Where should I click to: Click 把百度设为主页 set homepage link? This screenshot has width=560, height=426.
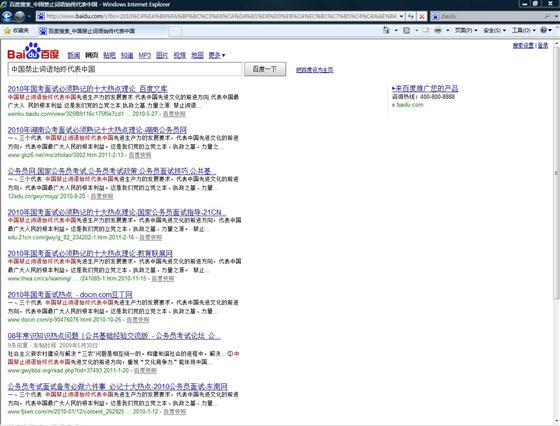[315, 70]
